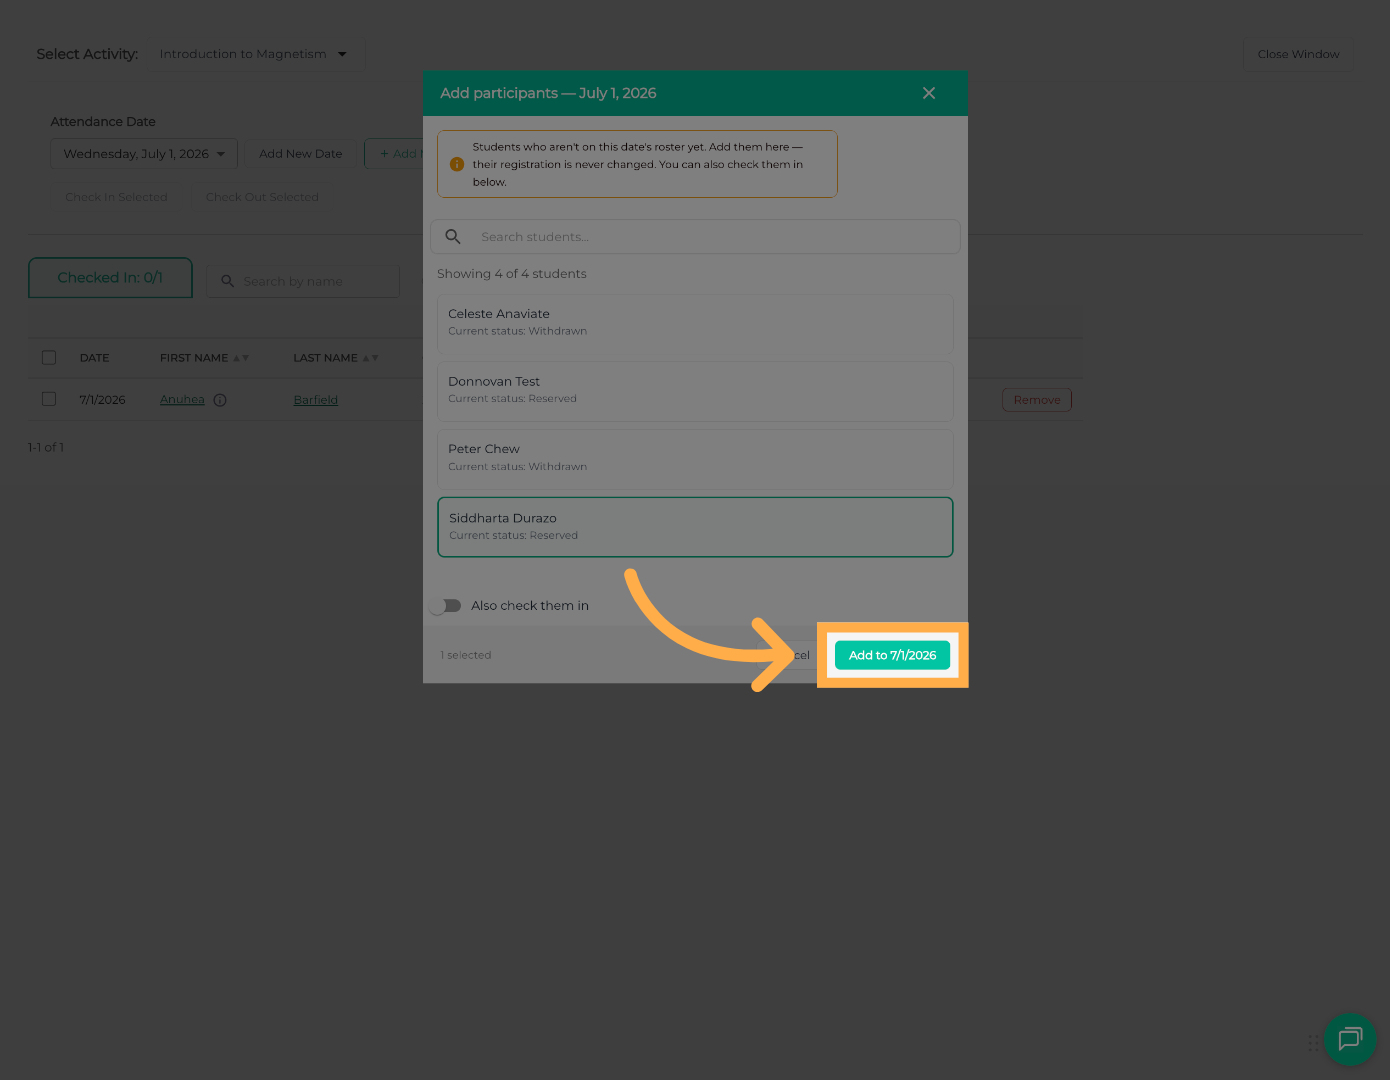Select student Peter Chew
1390x1080 pixels.
pyautogui.click(x=695, y=459)
